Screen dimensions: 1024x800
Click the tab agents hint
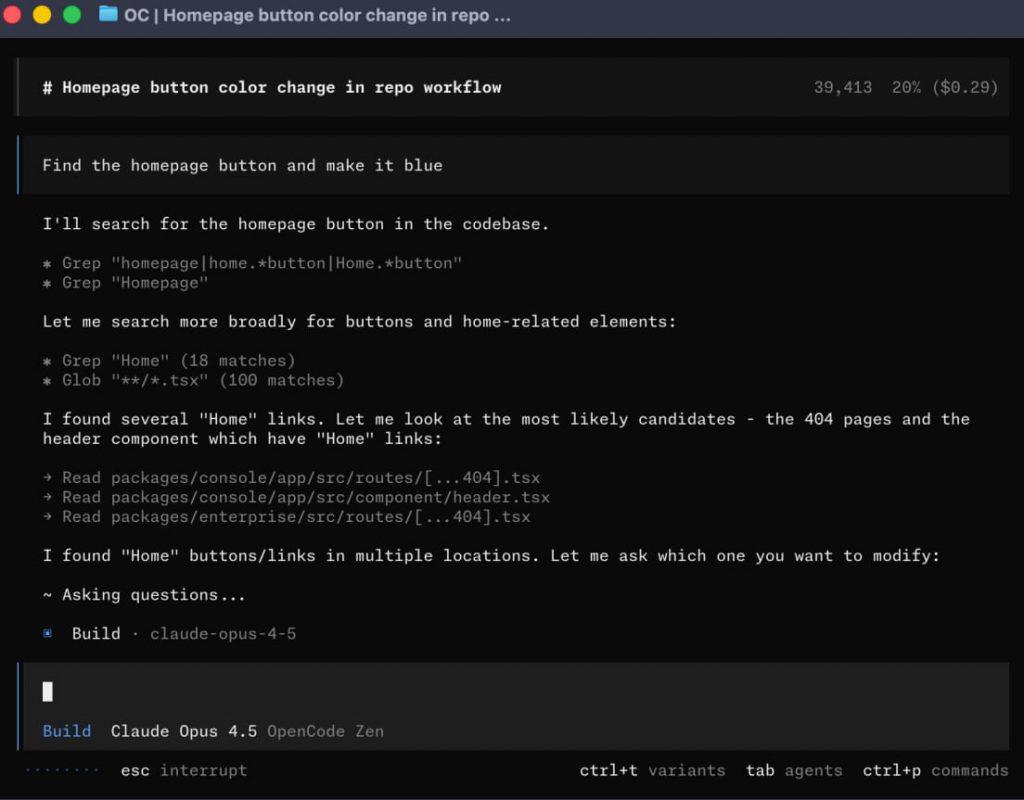tap(793, 771)
